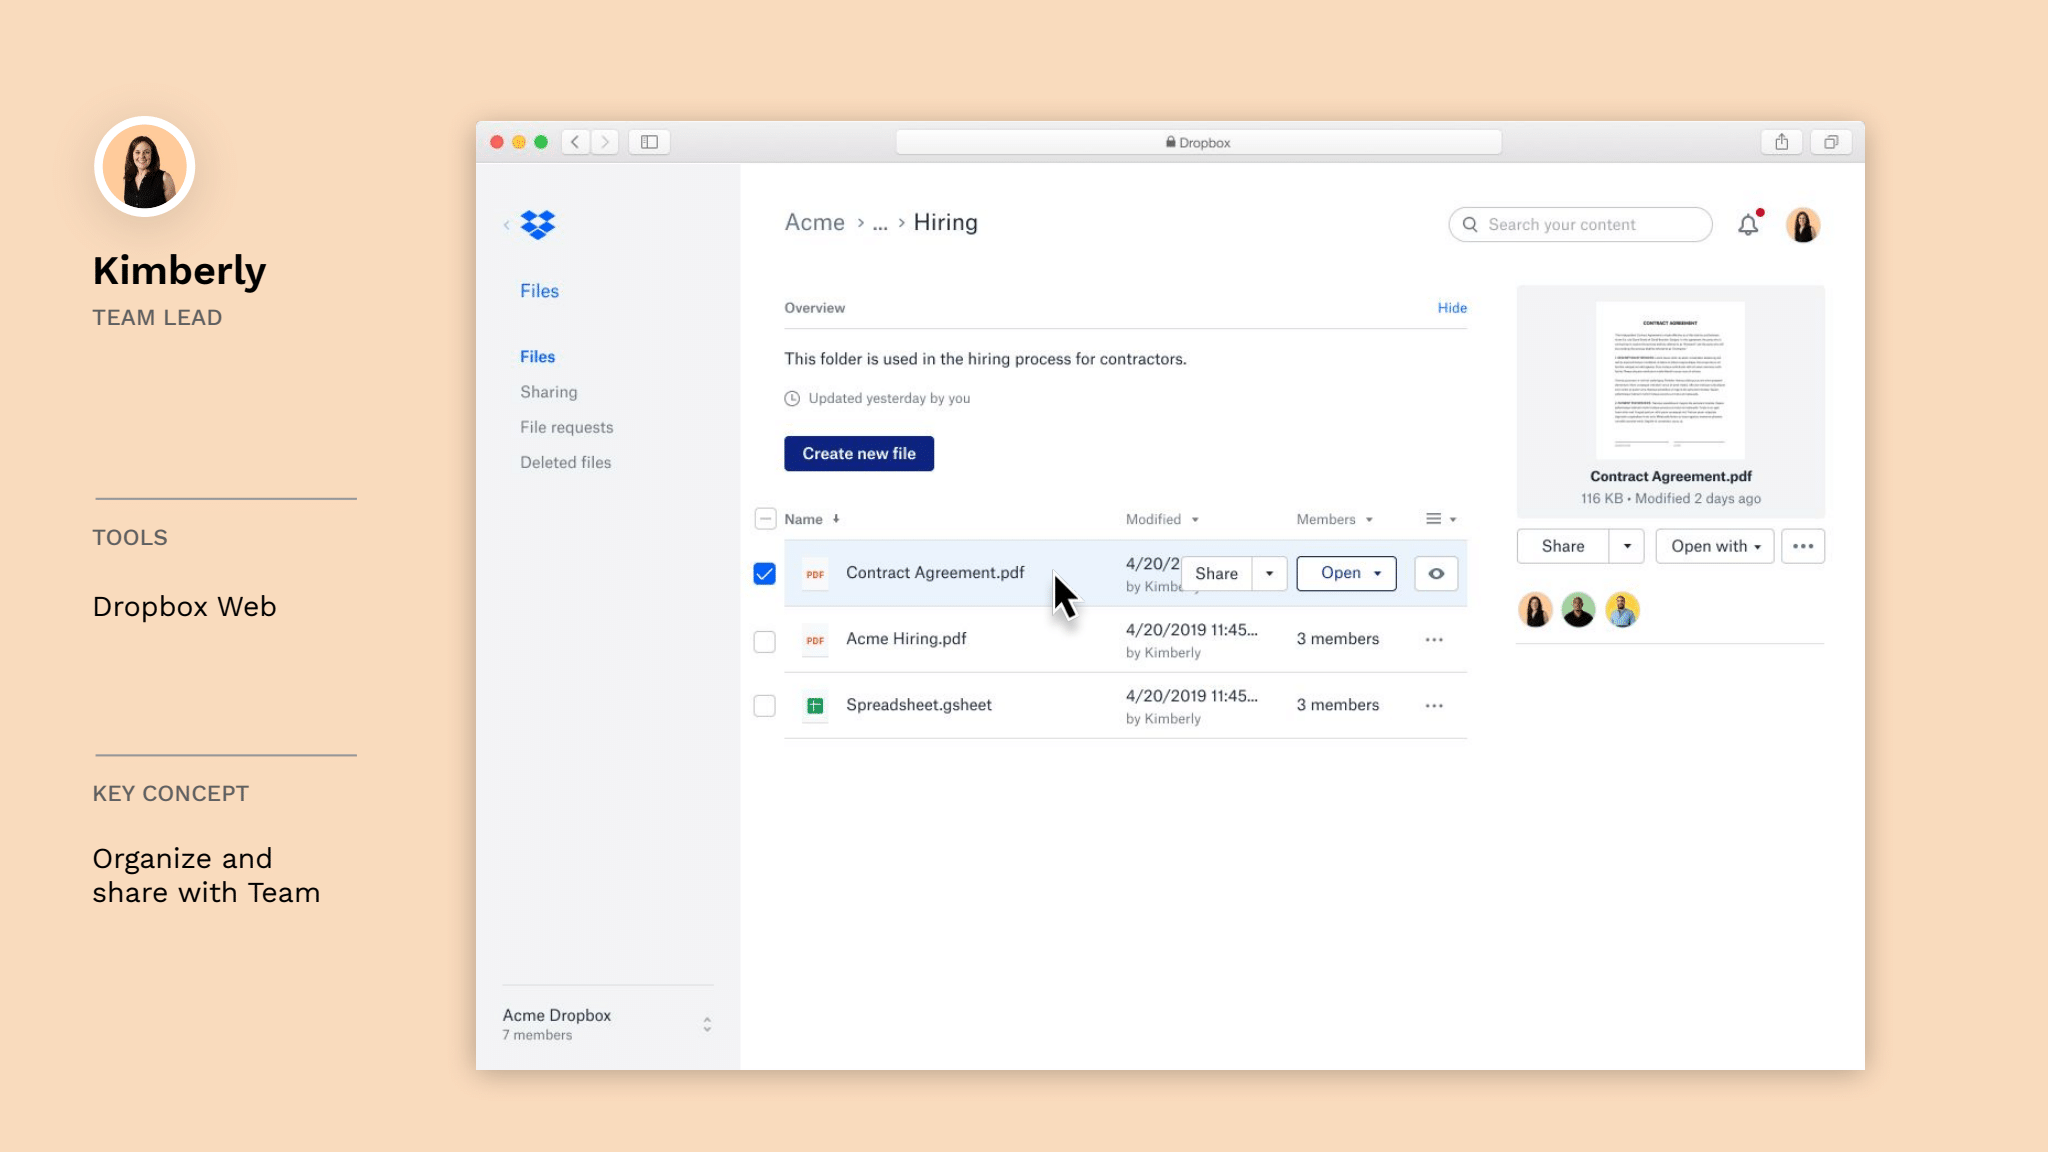This screenshot has width=2048, height=1152.
Task: Click the eye preview icon on Contract Agreement
Action: [x=1436, y=574]
